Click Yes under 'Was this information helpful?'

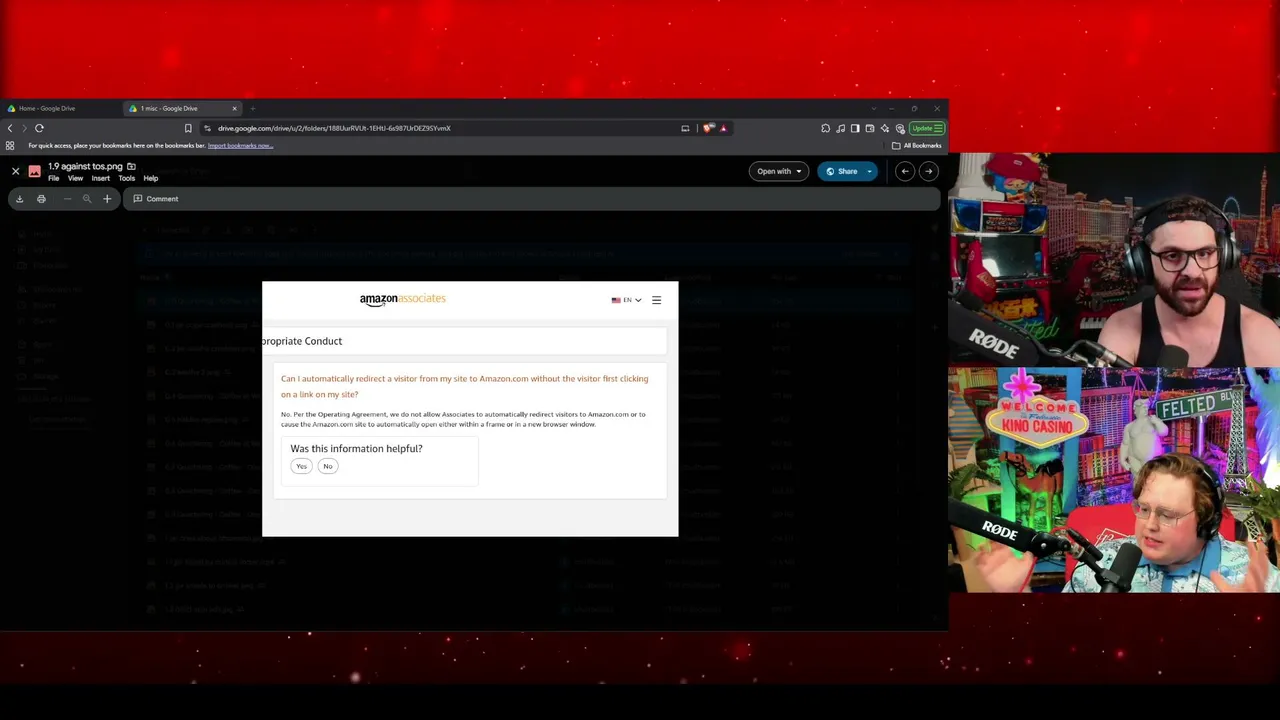tap(301, 466)
